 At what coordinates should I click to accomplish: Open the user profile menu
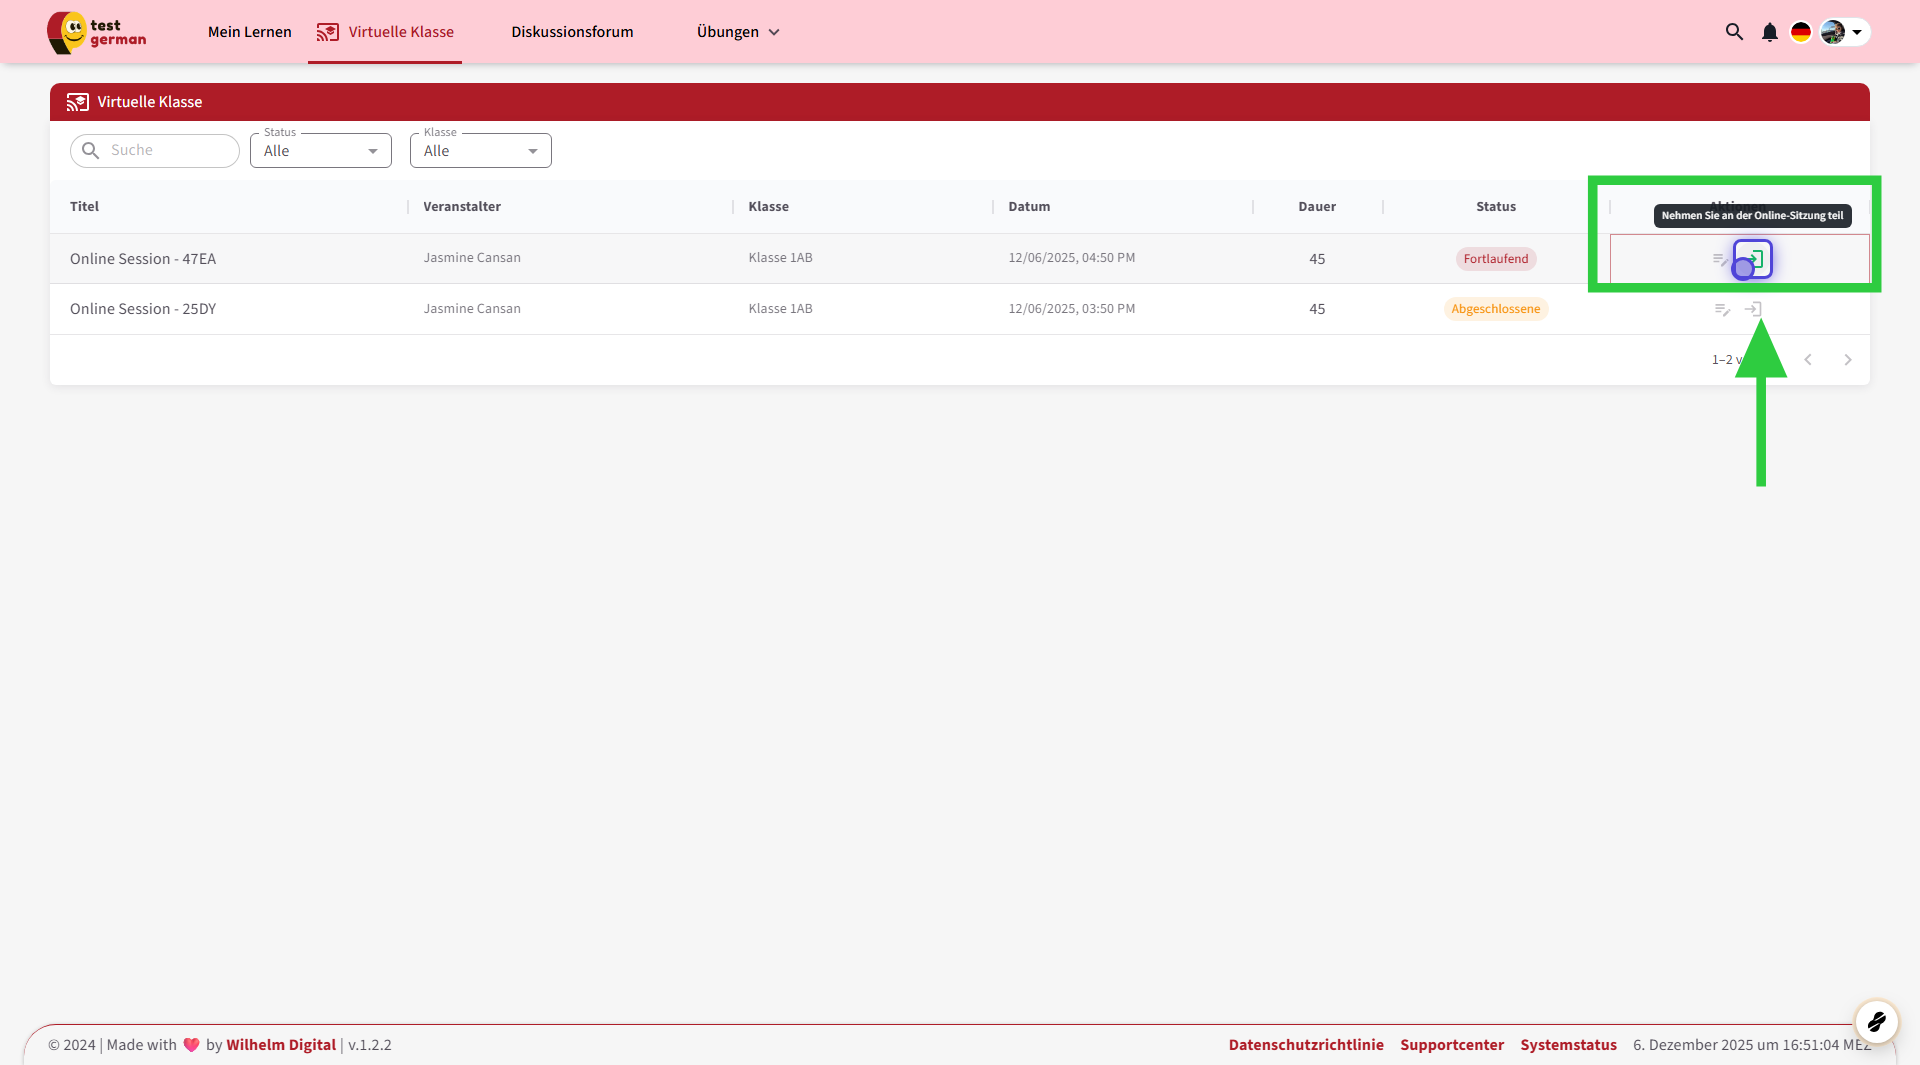(x=1843, y=32)
